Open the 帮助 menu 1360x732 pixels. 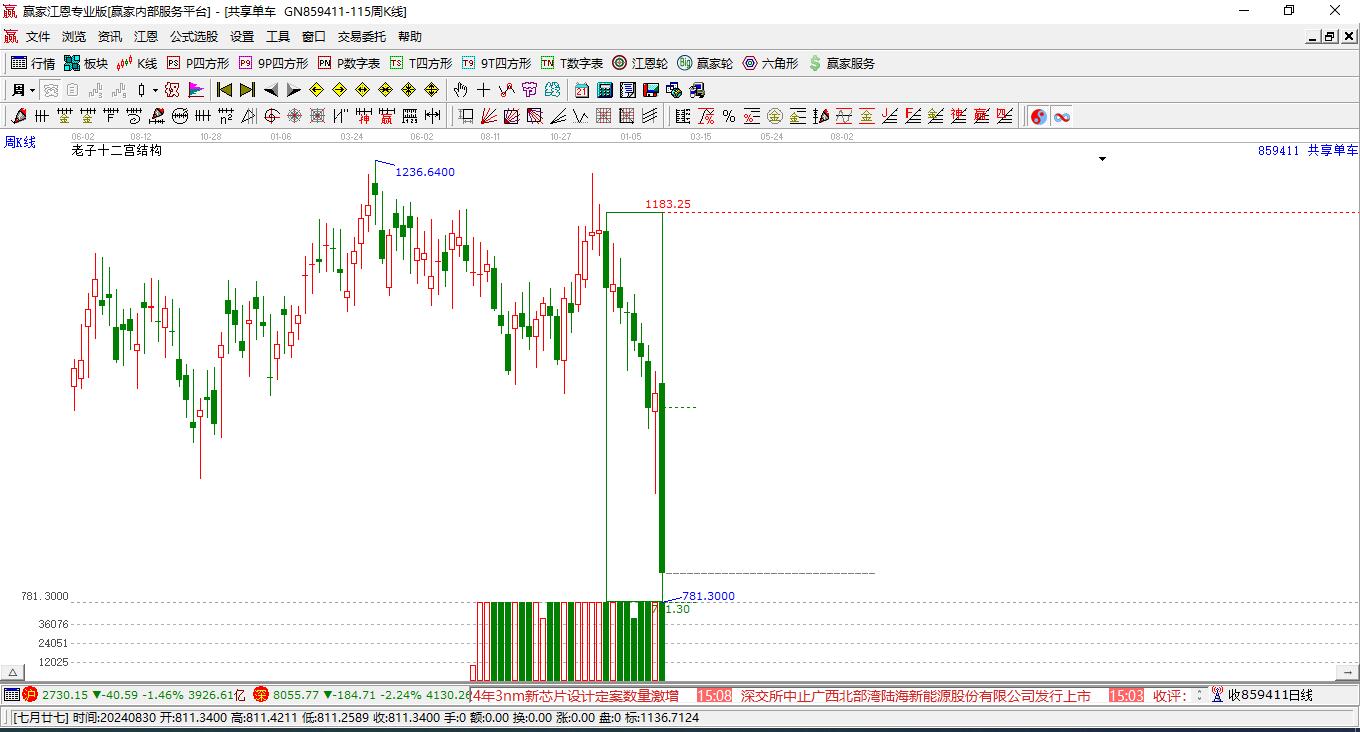point(410,36)
